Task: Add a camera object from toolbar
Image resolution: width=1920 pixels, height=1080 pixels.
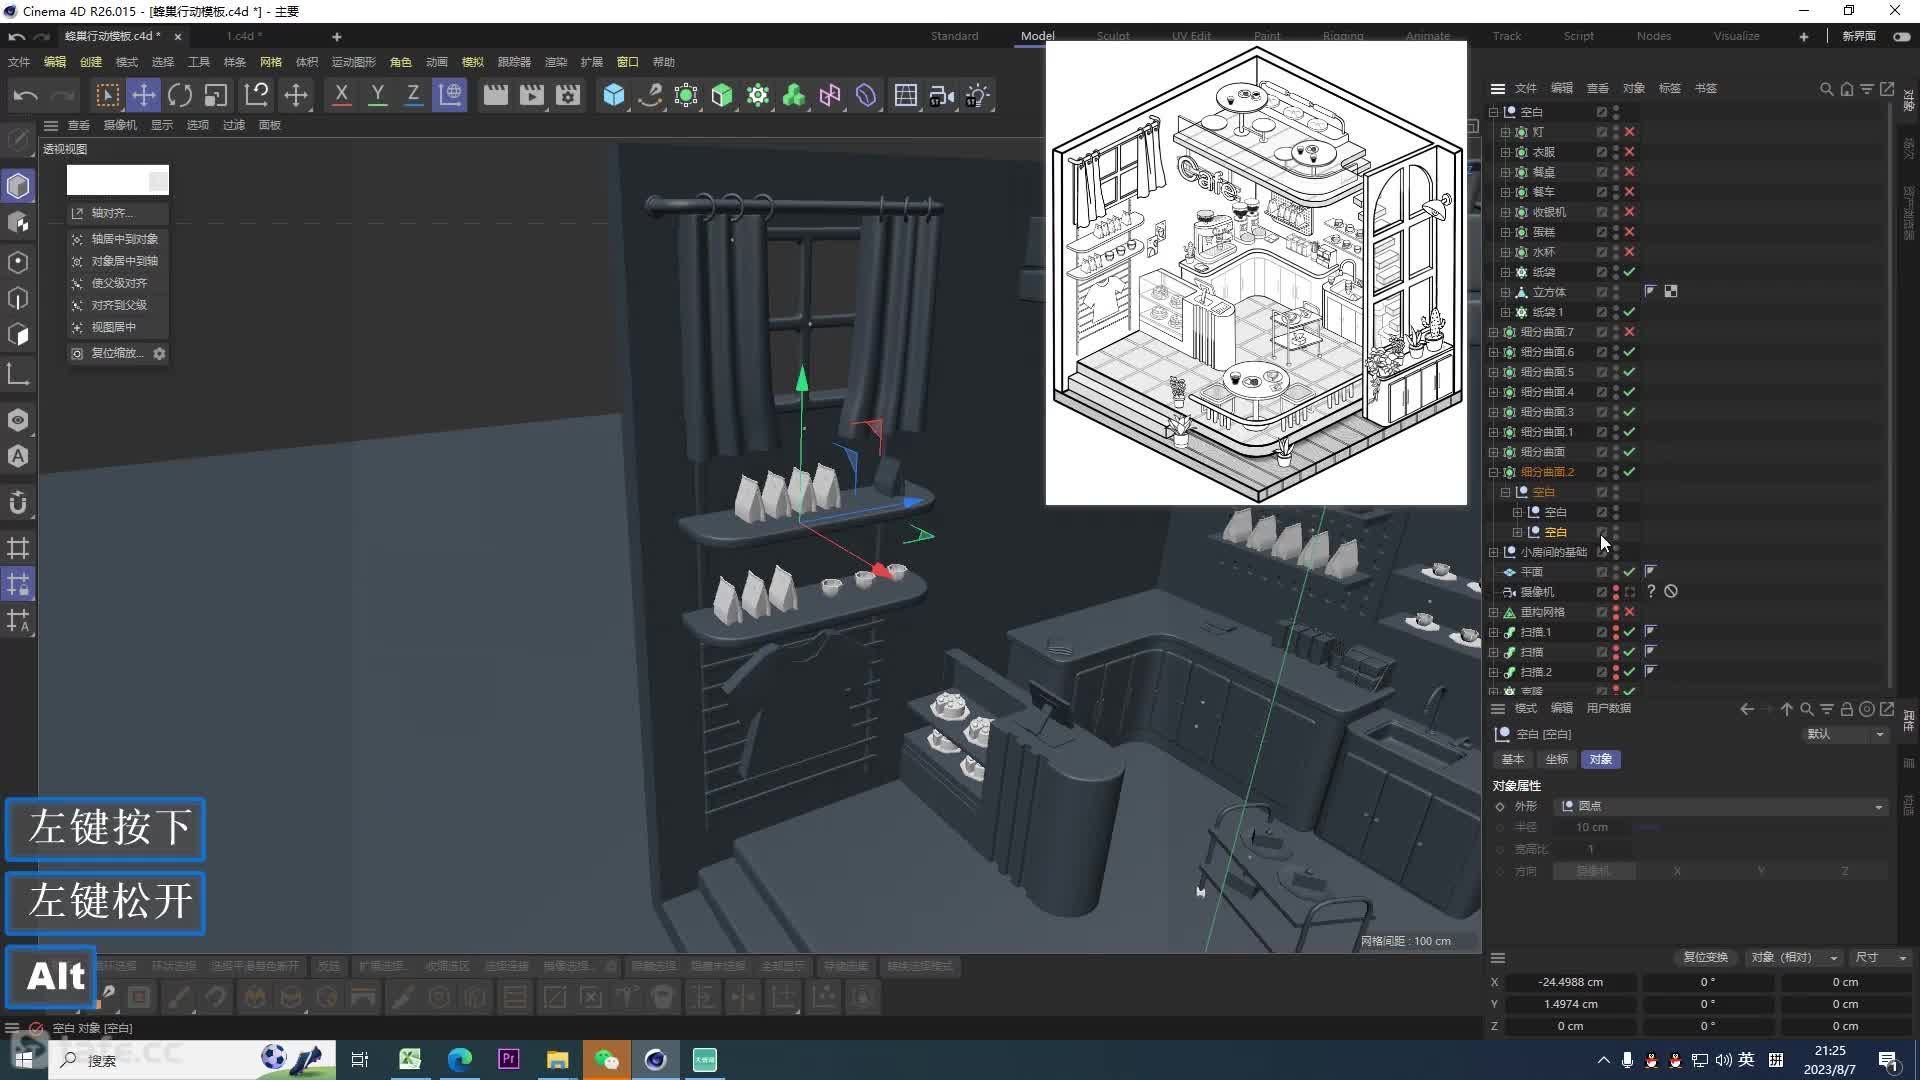Action: click(x=942, y=95)
